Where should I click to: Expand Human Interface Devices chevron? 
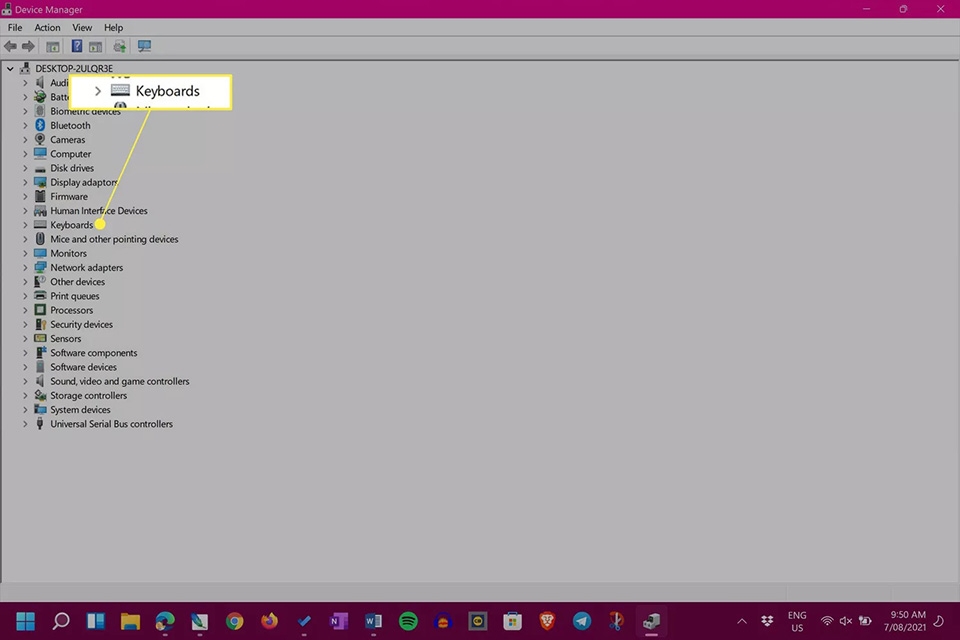point(25,211)
